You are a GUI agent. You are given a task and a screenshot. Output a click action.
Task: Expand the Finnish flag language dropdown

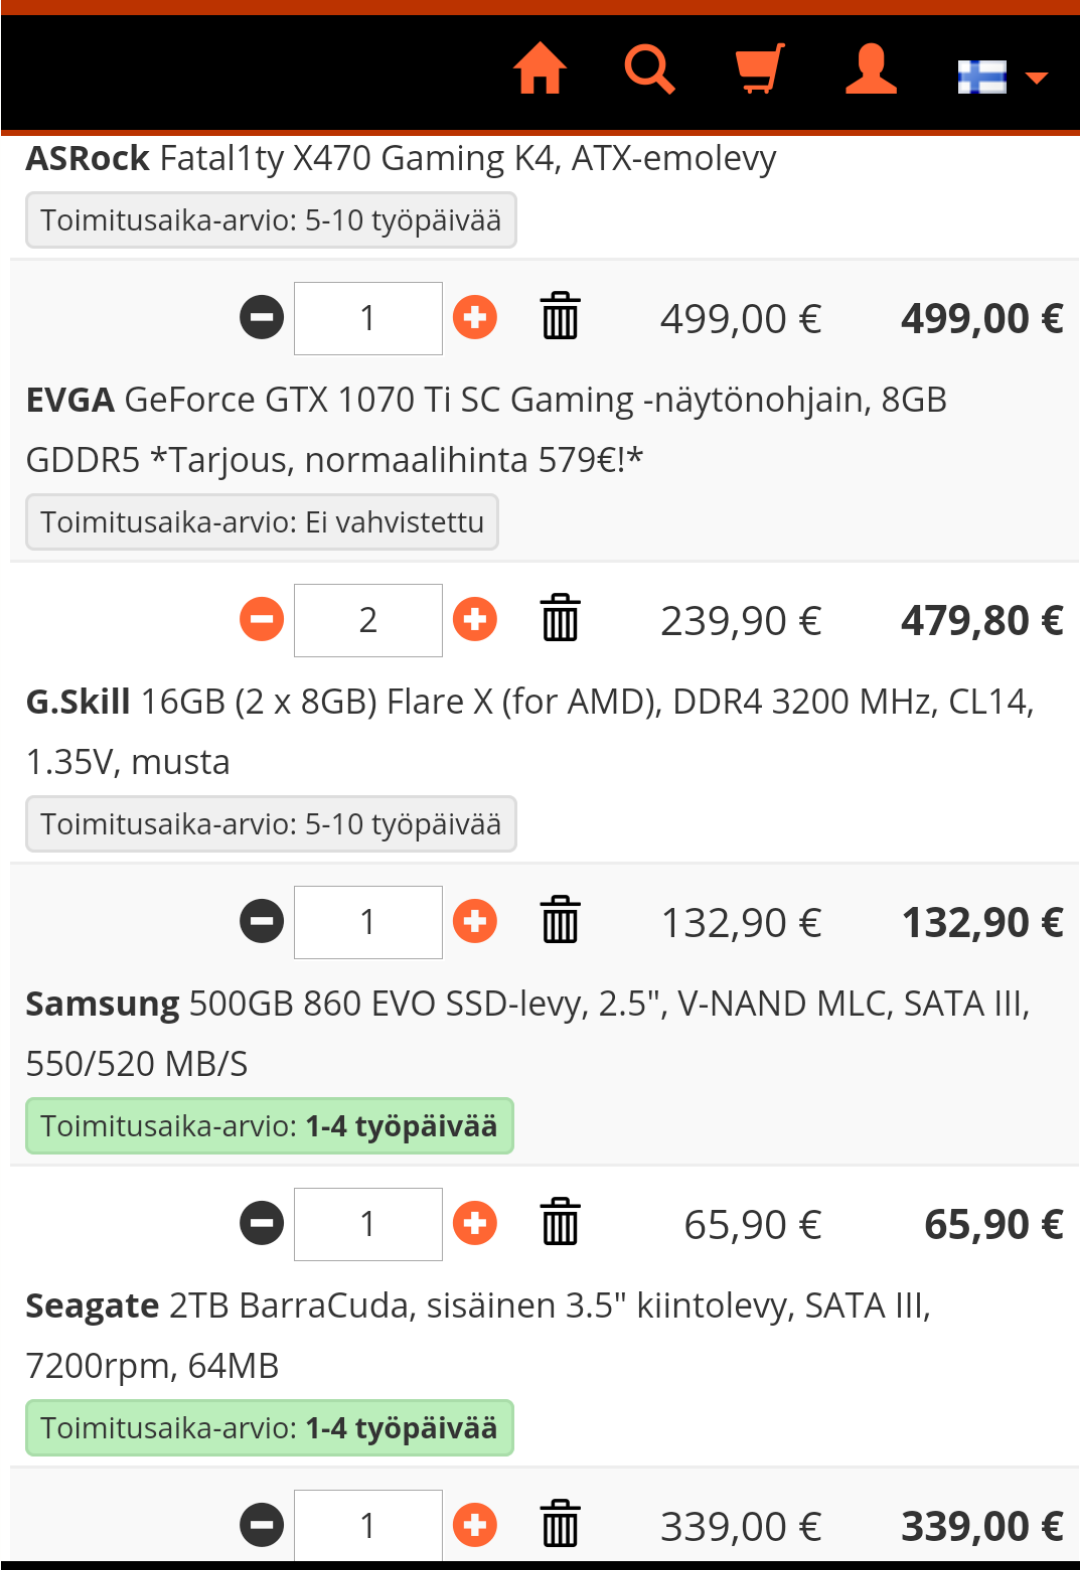[x=1002, y=77]
